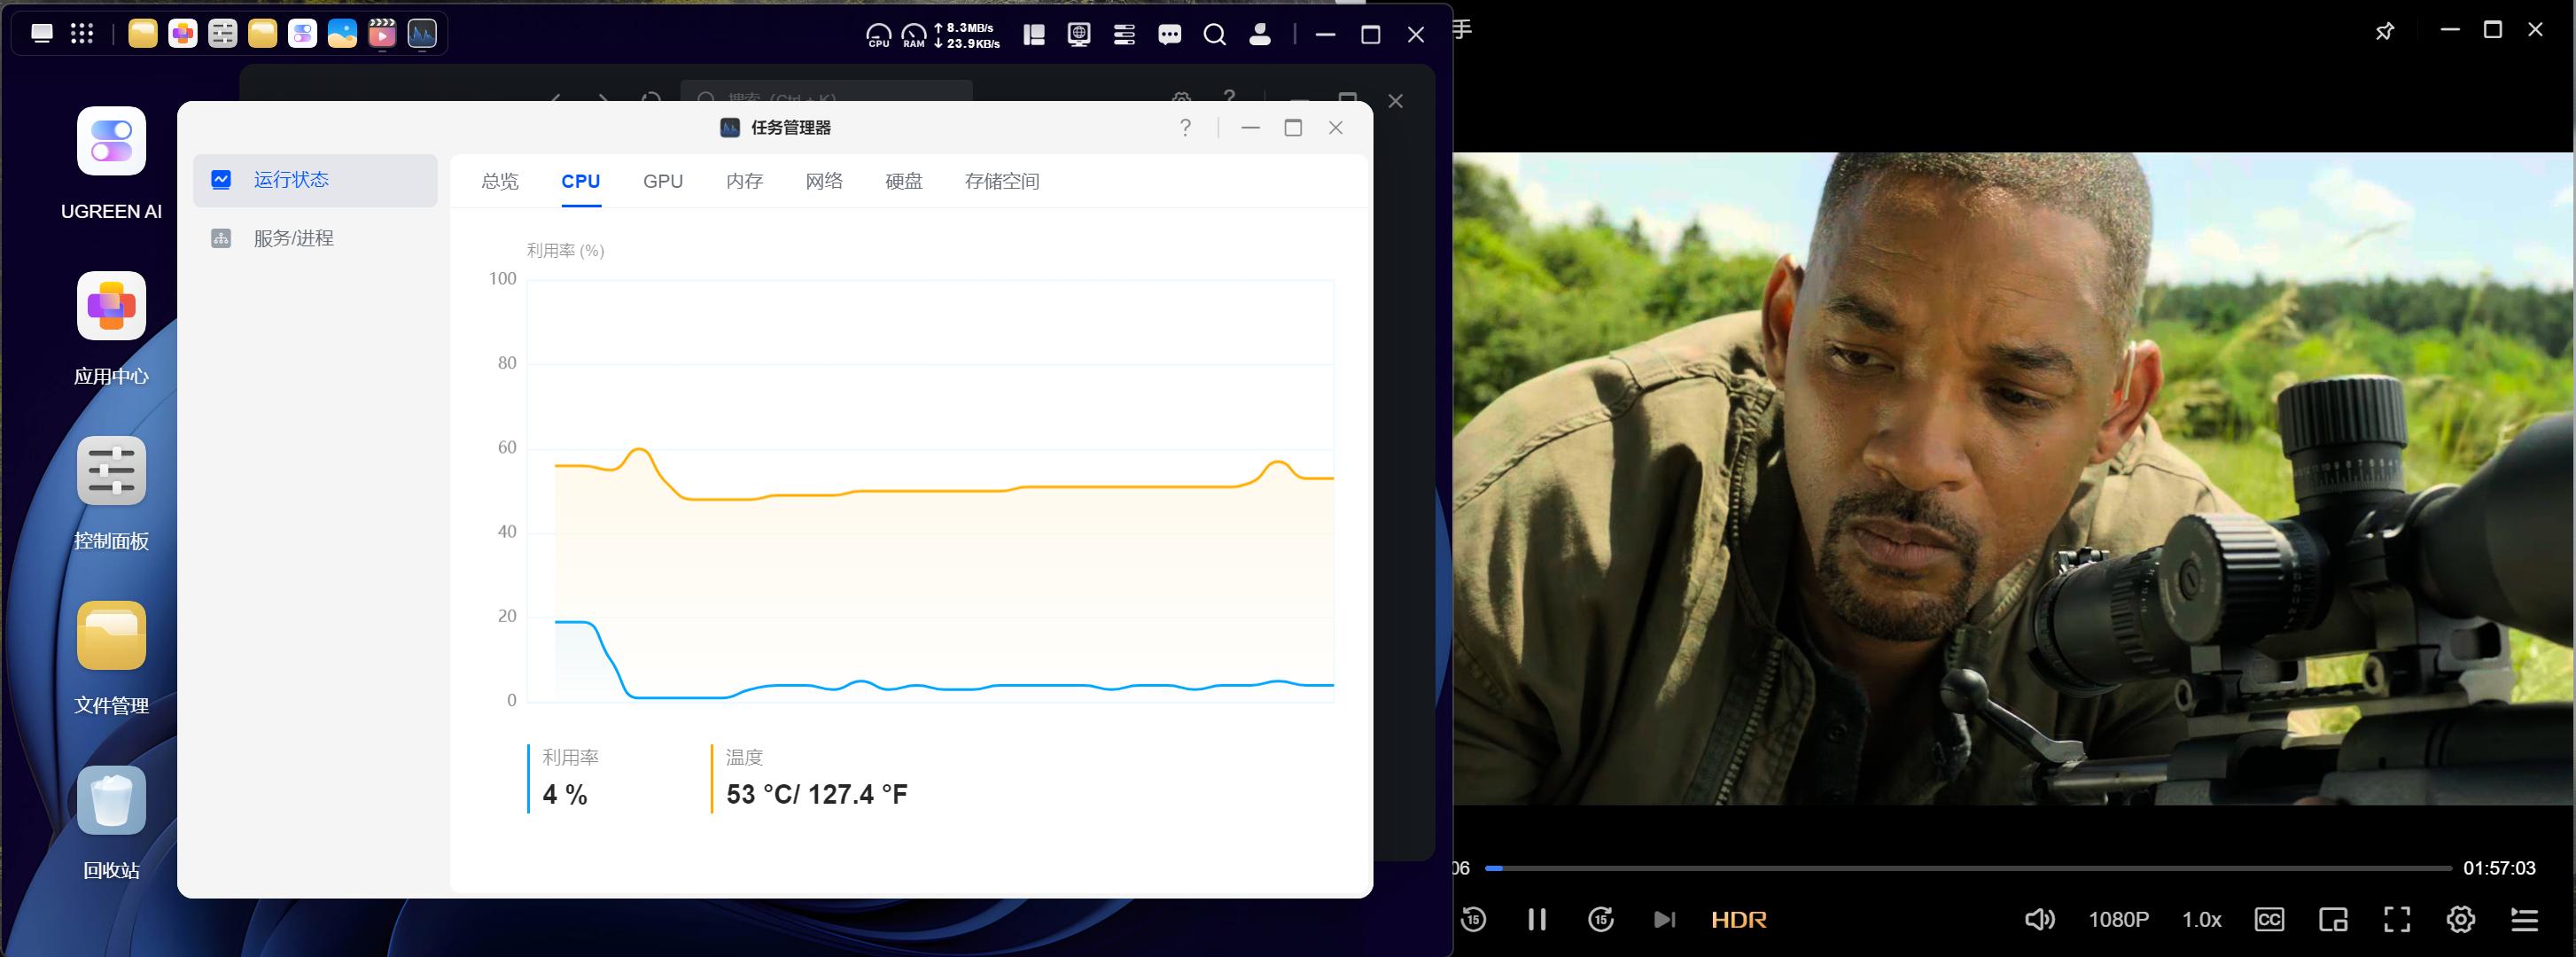Click the Task Manager help question mark
This screenshot has height=957, width=2576.
pos(1185,127)
